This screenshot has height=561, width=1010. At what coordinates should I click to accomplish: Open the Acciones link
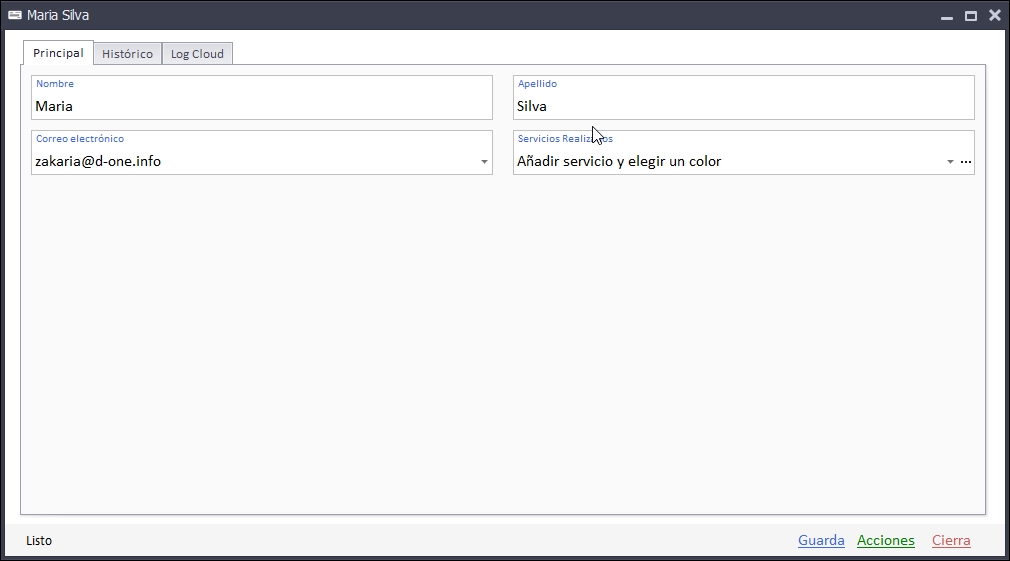point(885,540)
